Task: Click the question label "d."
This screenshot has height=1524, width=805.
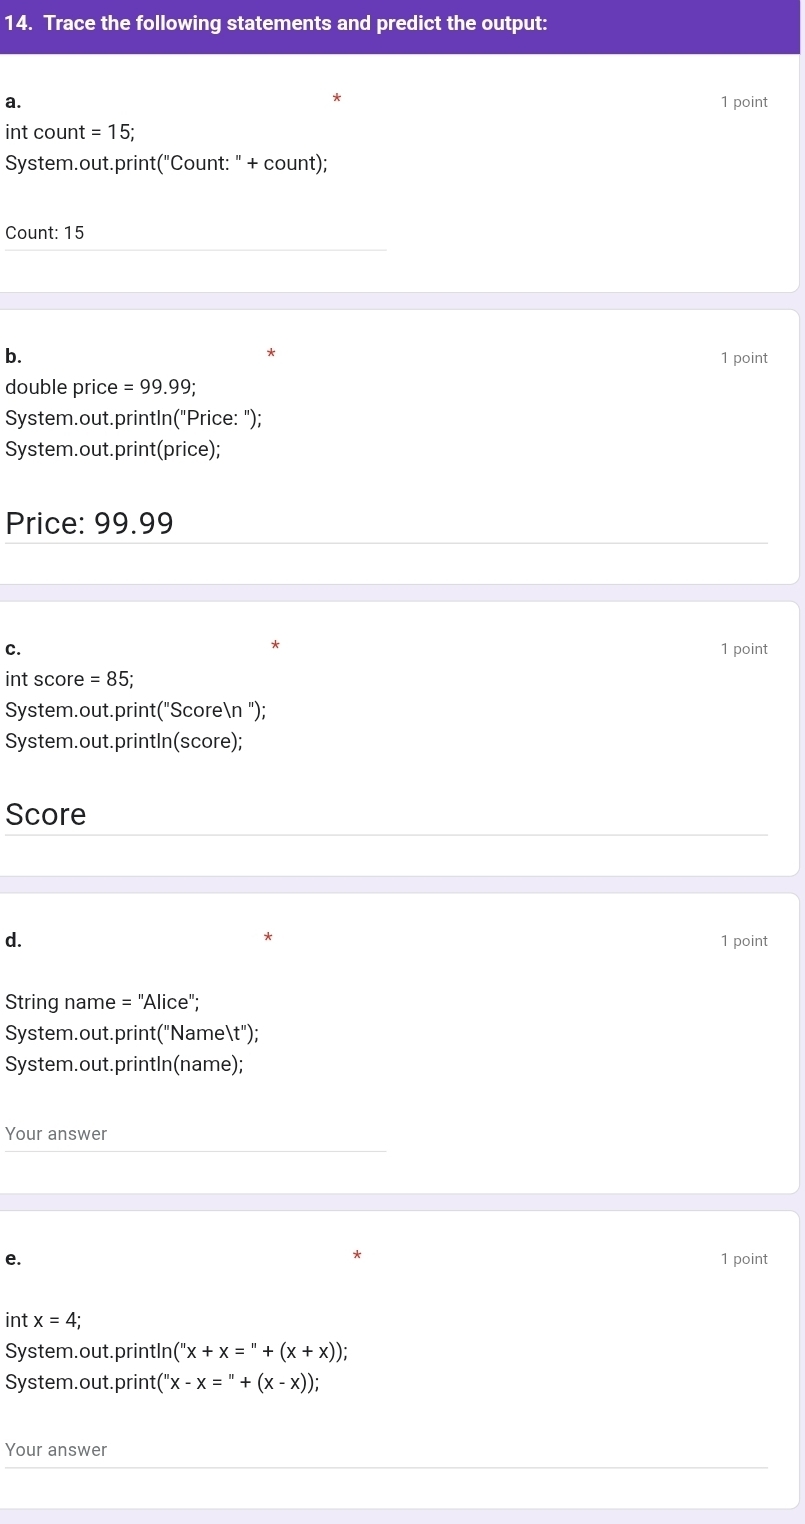Action: point(13,939)
